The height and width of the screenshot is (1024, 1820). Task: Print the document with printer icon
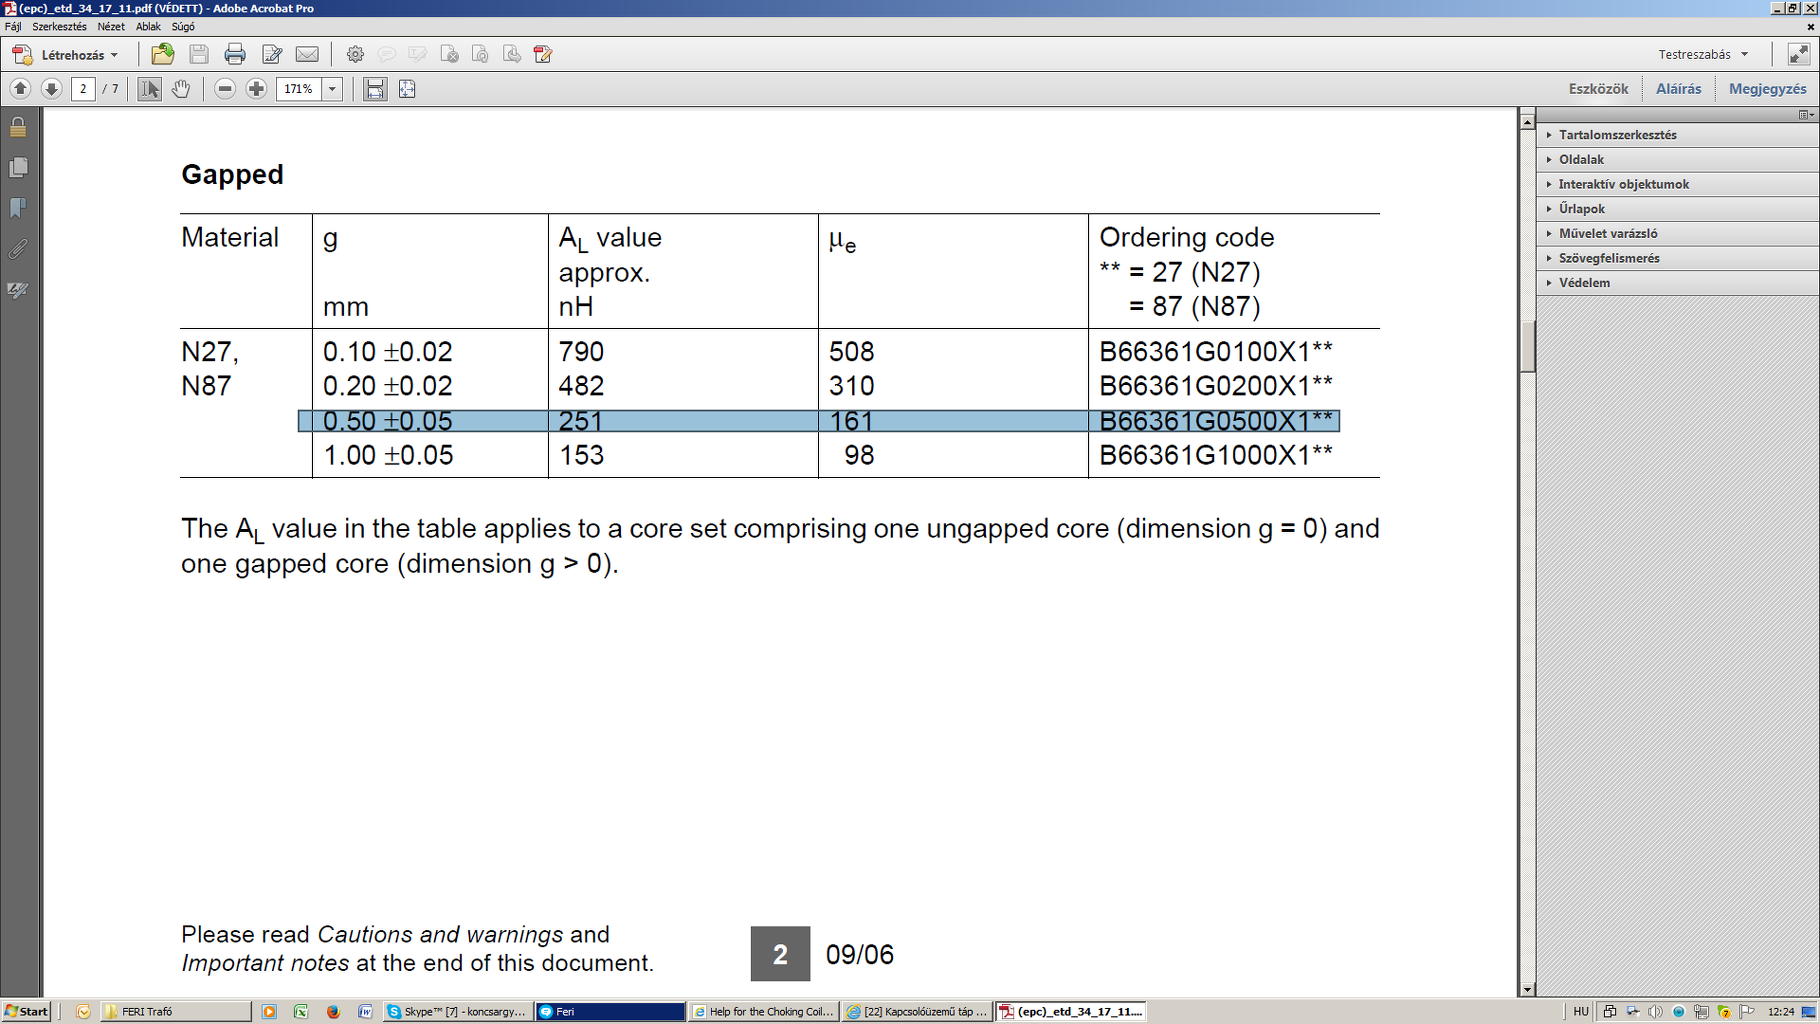(235, 54)
